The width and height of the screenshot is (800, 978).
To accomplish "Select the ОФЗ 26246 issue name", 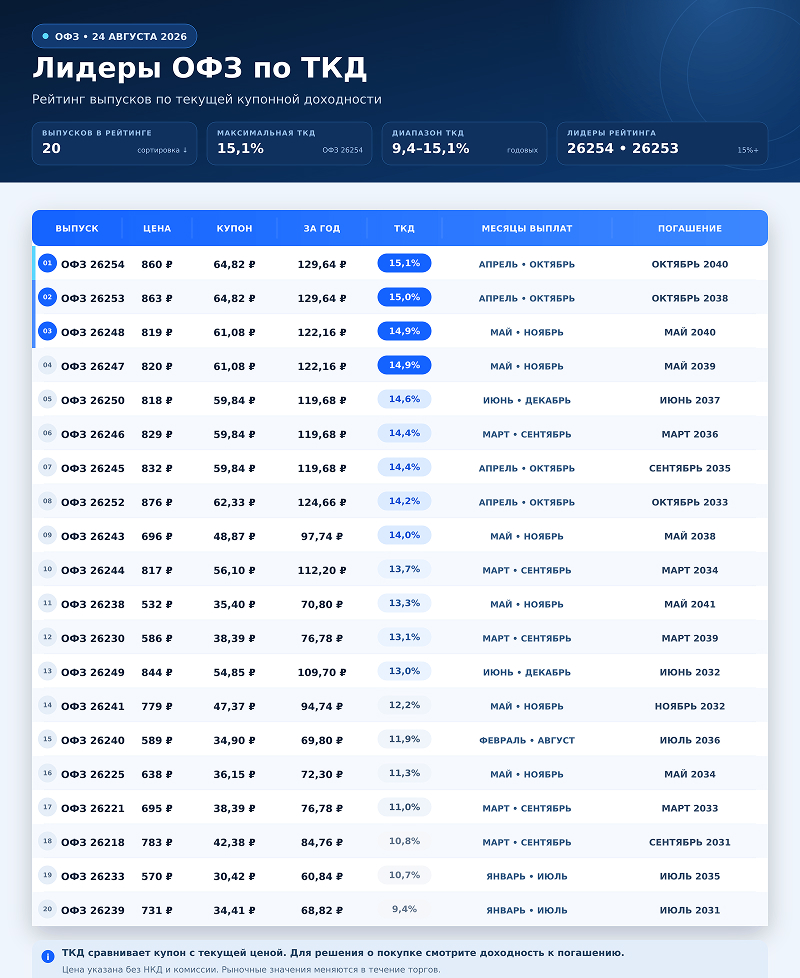I will [x=93, y=434].
